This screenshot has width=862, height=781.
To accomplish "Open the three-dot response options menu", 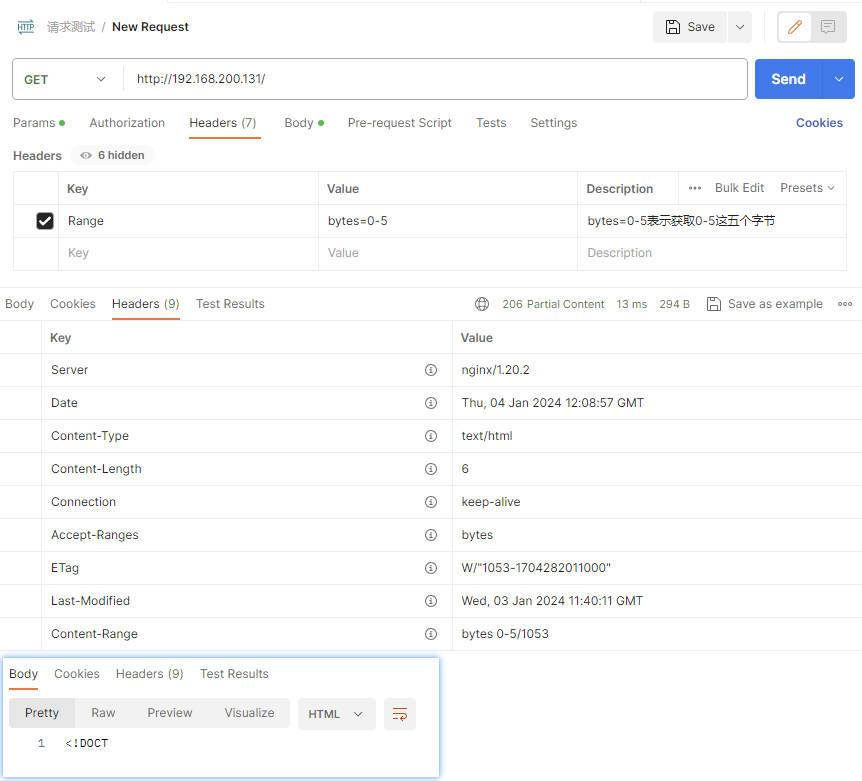I will coord(845,304).
